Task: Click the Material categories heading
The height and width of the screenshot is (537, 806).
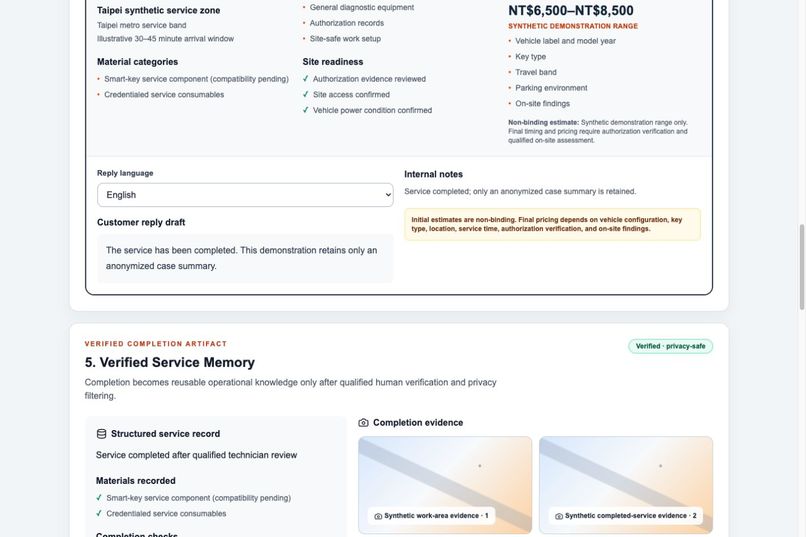Action: click(137, 62)
